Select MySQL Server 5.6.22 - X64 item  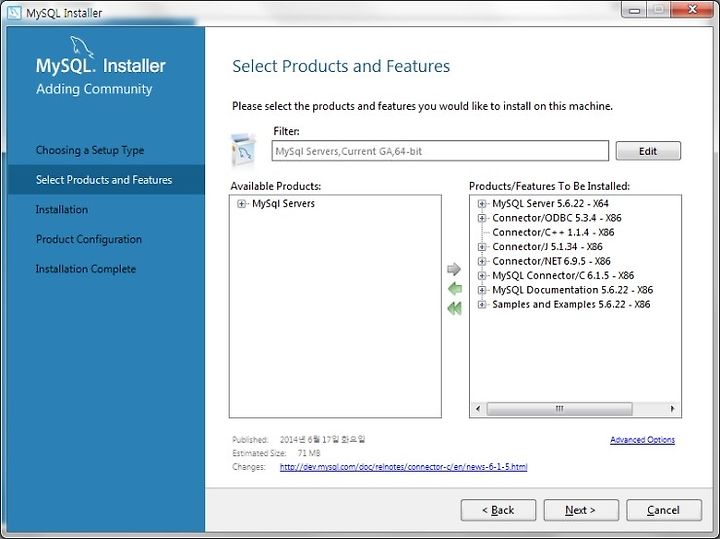click(x=550, y=203)
